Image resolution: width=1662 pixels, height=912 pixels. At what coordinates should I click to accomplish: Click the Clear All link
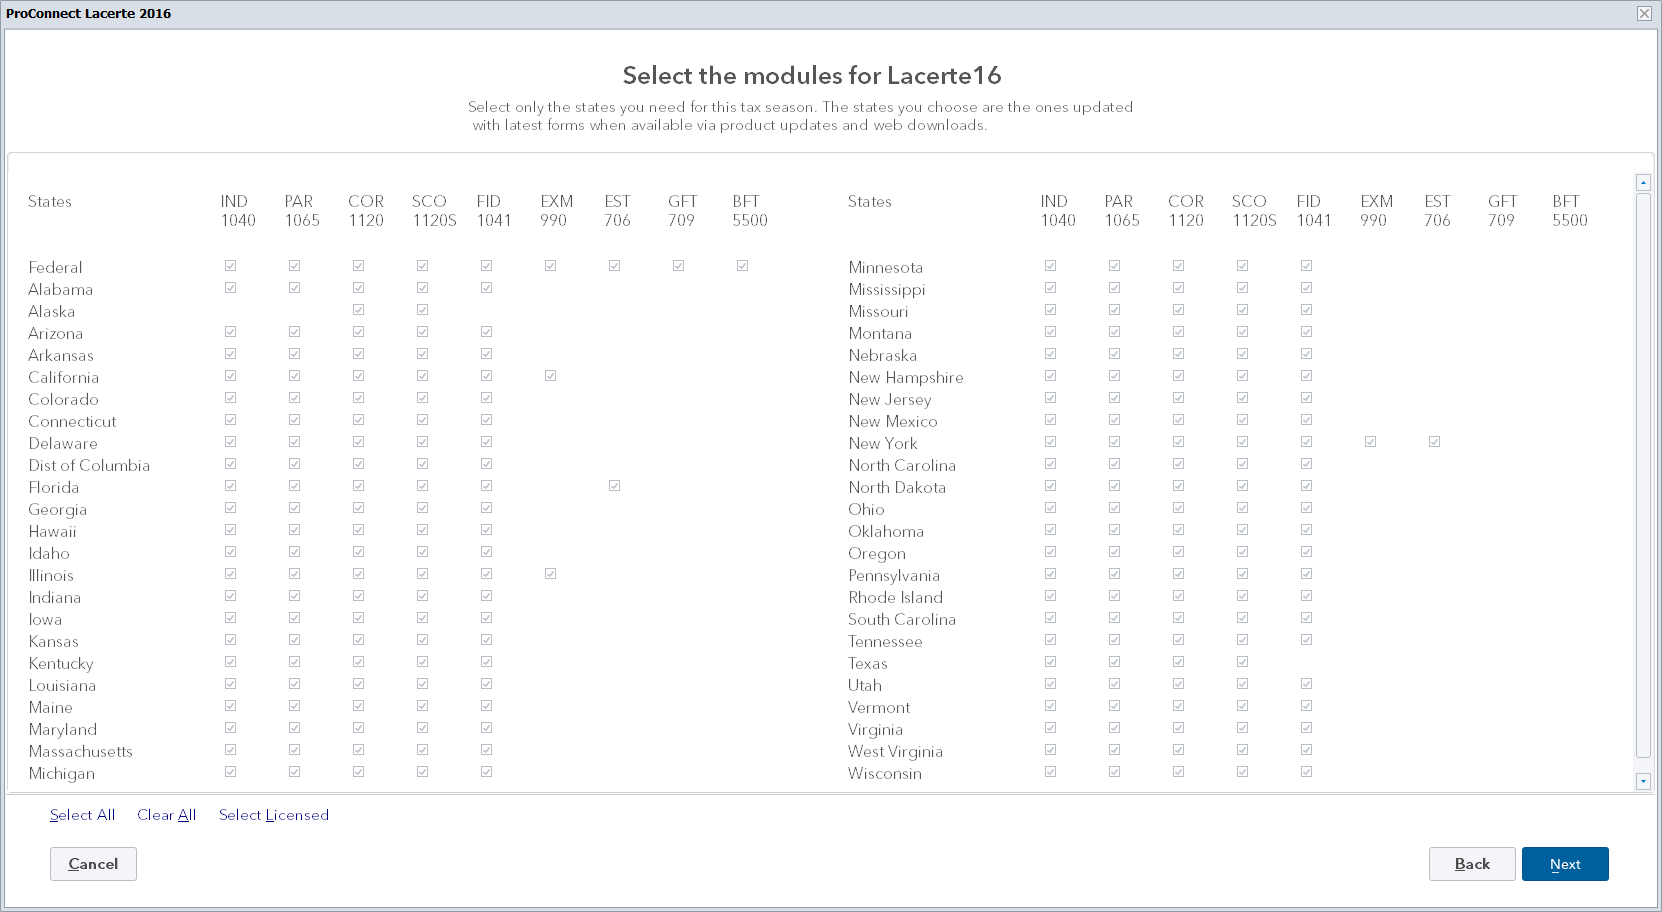[x=166, y=815]
